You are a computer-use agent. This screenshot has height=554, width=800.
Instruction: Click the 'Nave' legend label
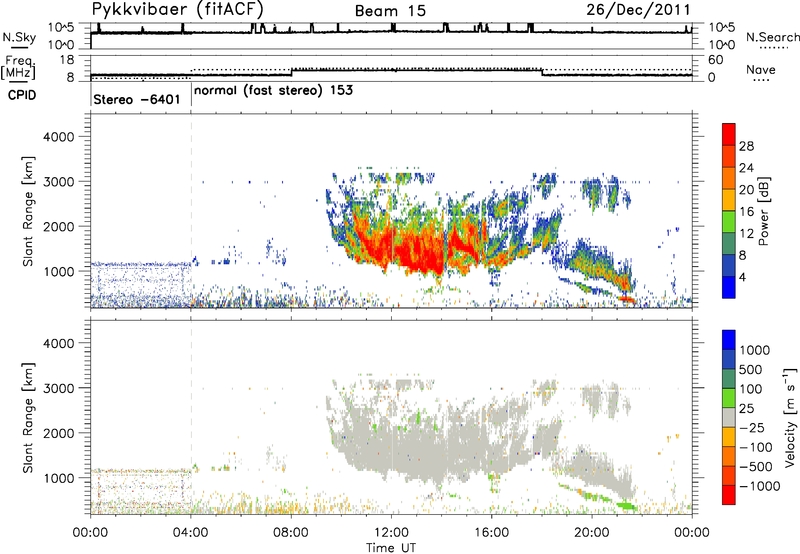[x=761, y=70]
